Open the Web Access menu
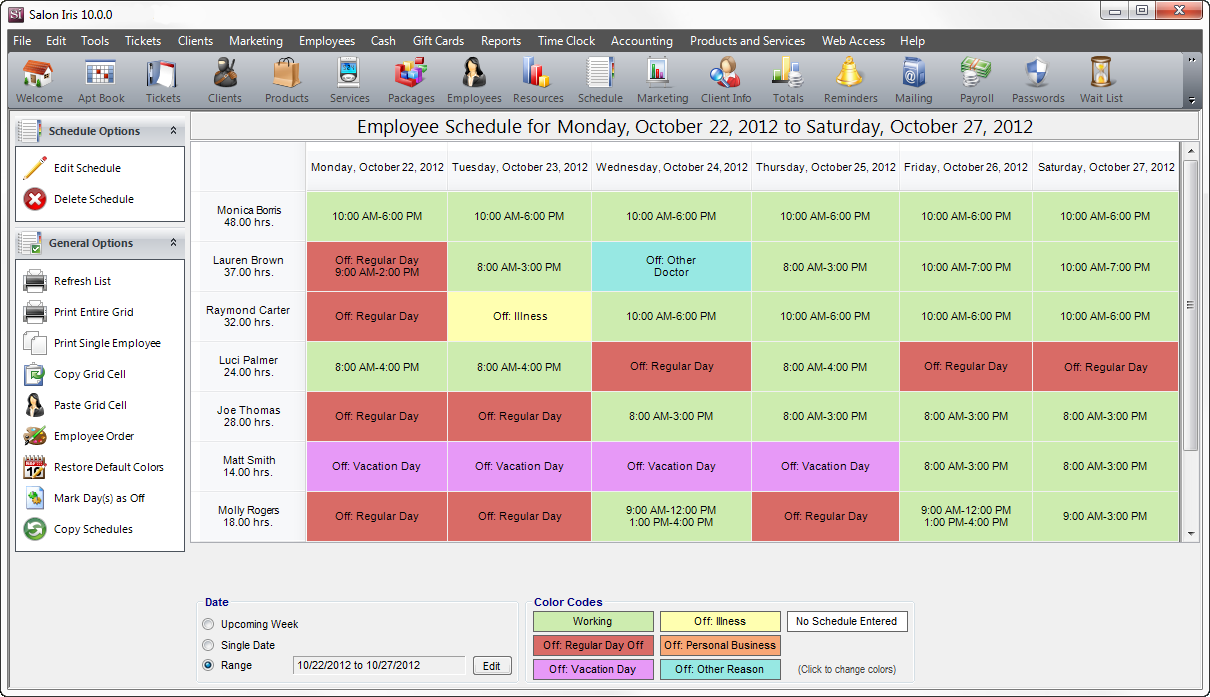 (853, 41)
